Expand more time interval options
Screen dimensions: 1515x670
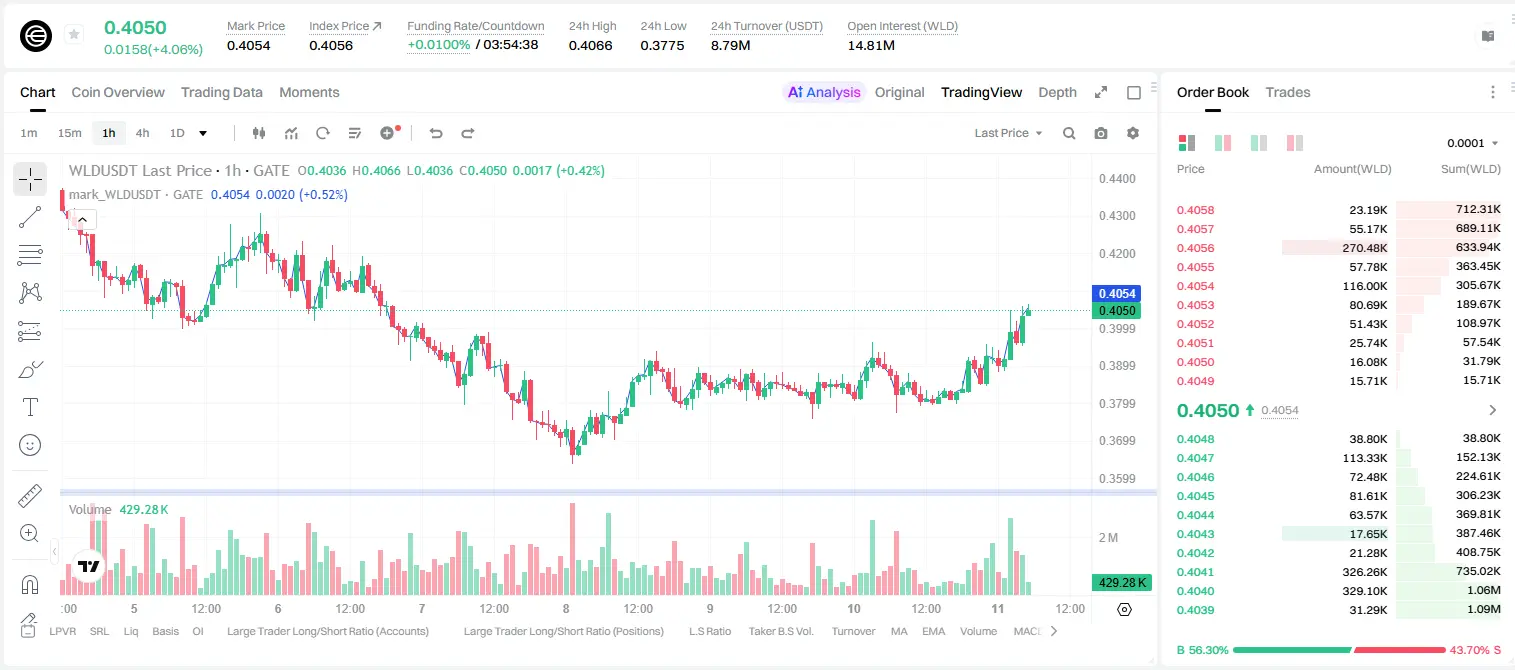[204, 133]
